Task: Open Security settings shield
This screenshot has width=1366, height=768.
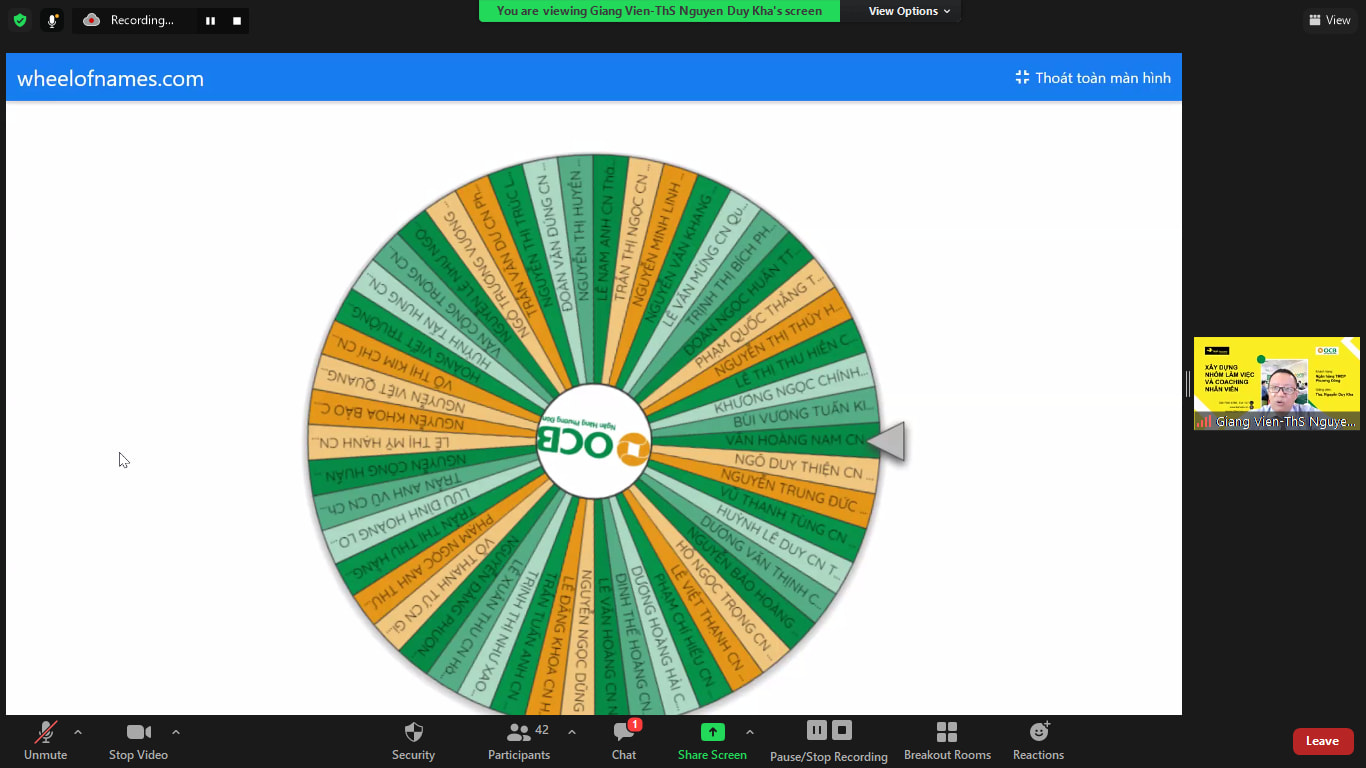Action: pos(413,741)
